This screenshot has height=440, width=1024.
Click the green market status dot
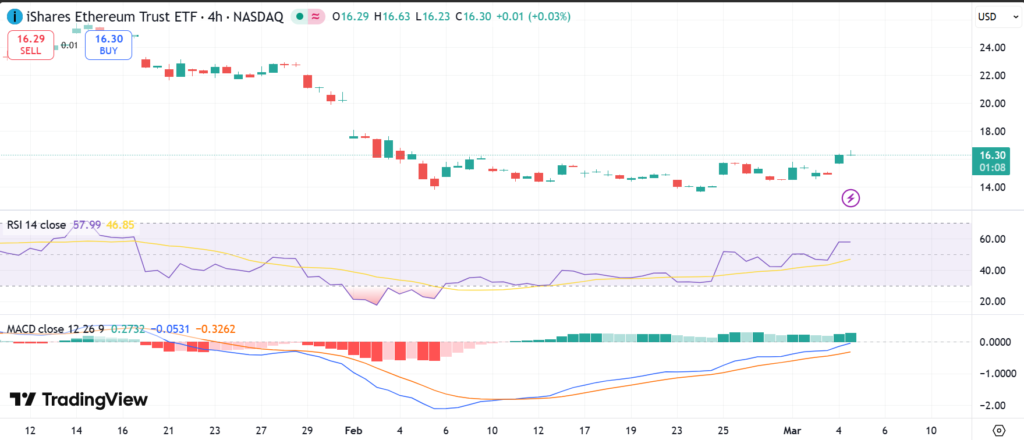(x=299, y=16)
